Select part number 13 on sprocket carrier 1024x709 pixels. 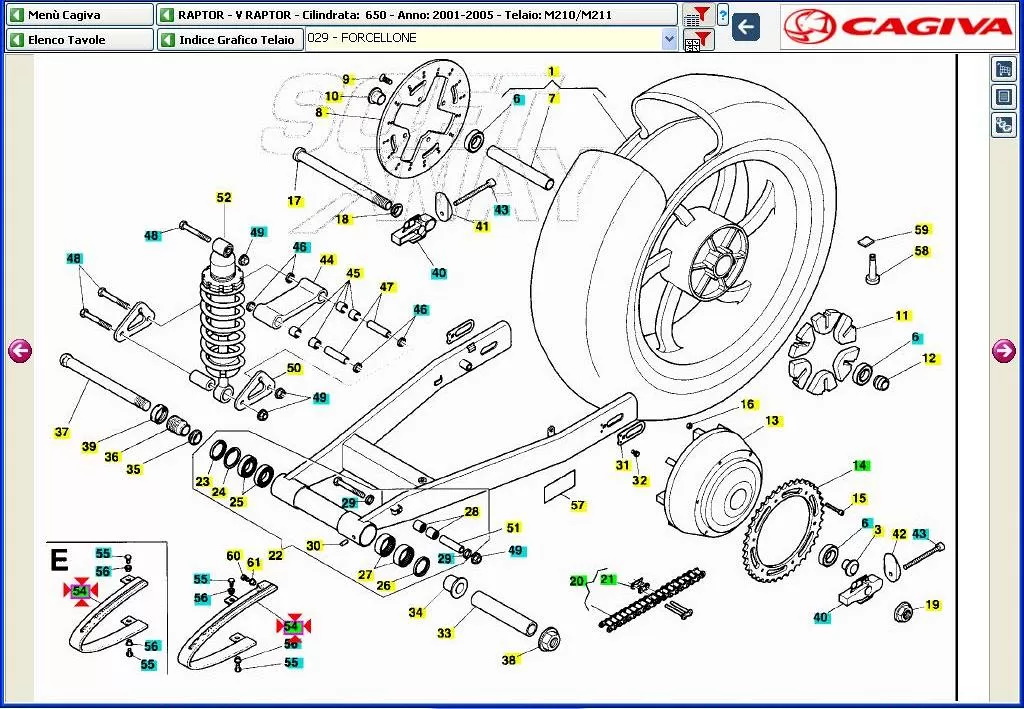772,421
